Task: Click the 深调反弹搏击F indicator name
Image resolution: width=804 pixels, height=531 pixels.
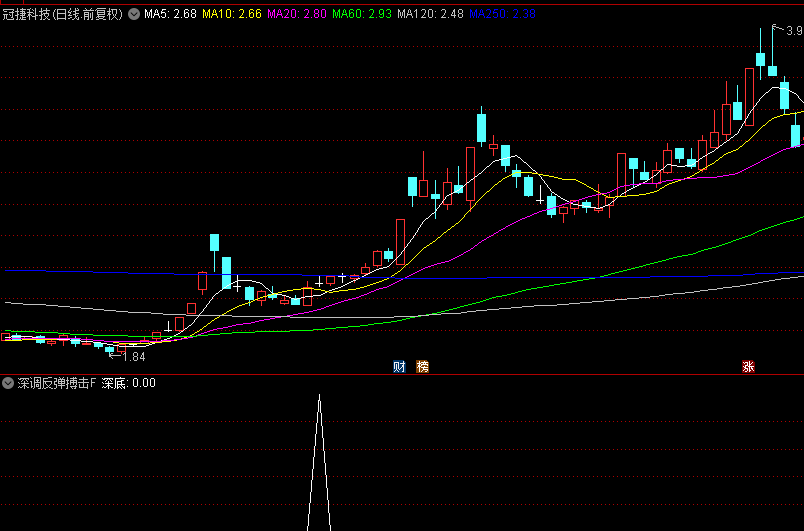Action: 56,383
